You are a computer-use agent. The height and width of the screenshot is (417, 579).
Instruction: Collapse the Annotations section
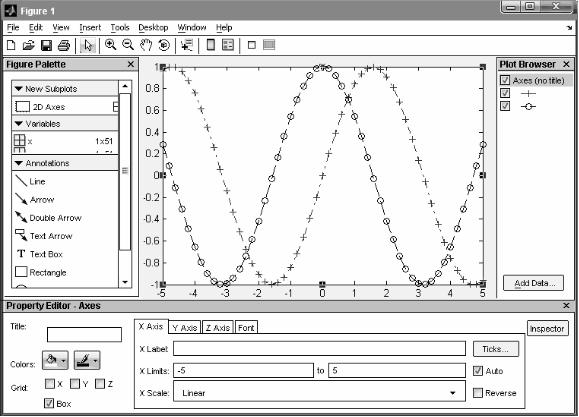click(x=19, y=163)
